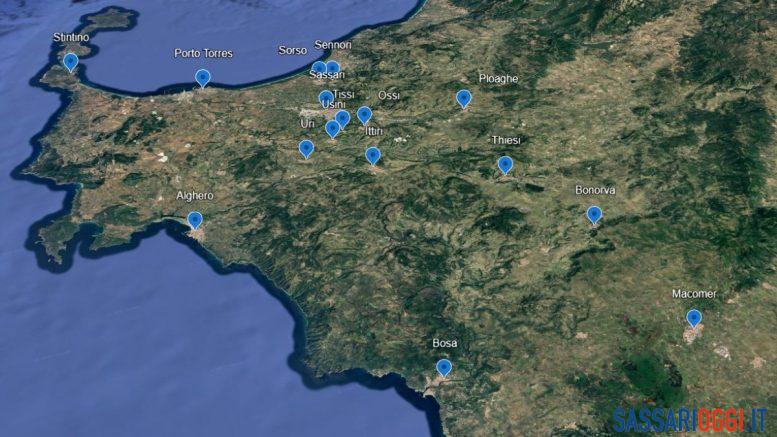Select the Porto Torres map pin
The height and width of the screenshot is (437, 777).
pyautogui.click(x=202, y=78)
